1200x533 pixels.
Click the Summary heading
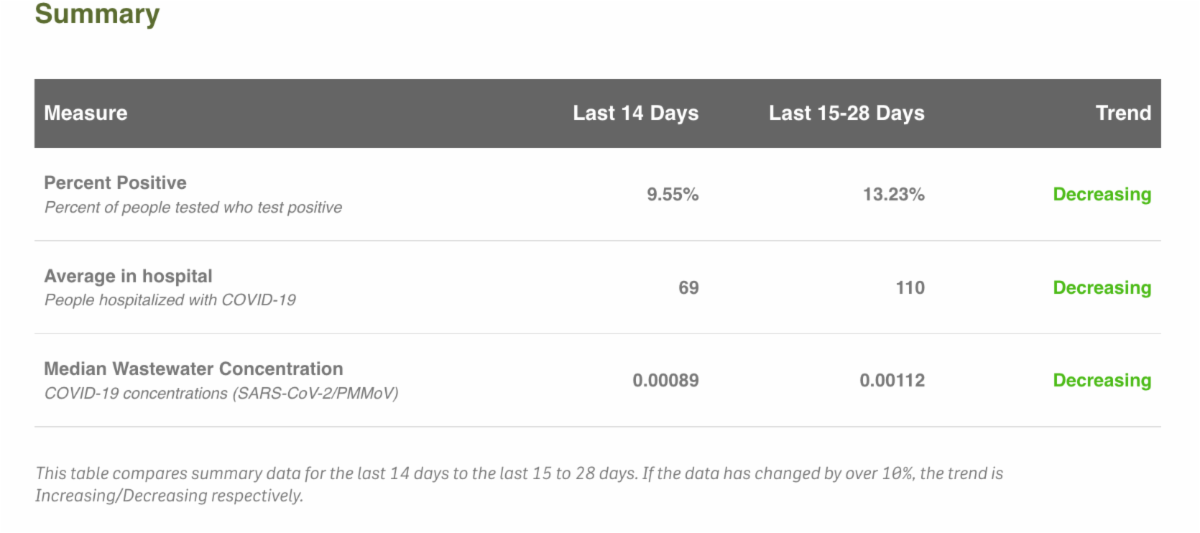click(97, 15)
